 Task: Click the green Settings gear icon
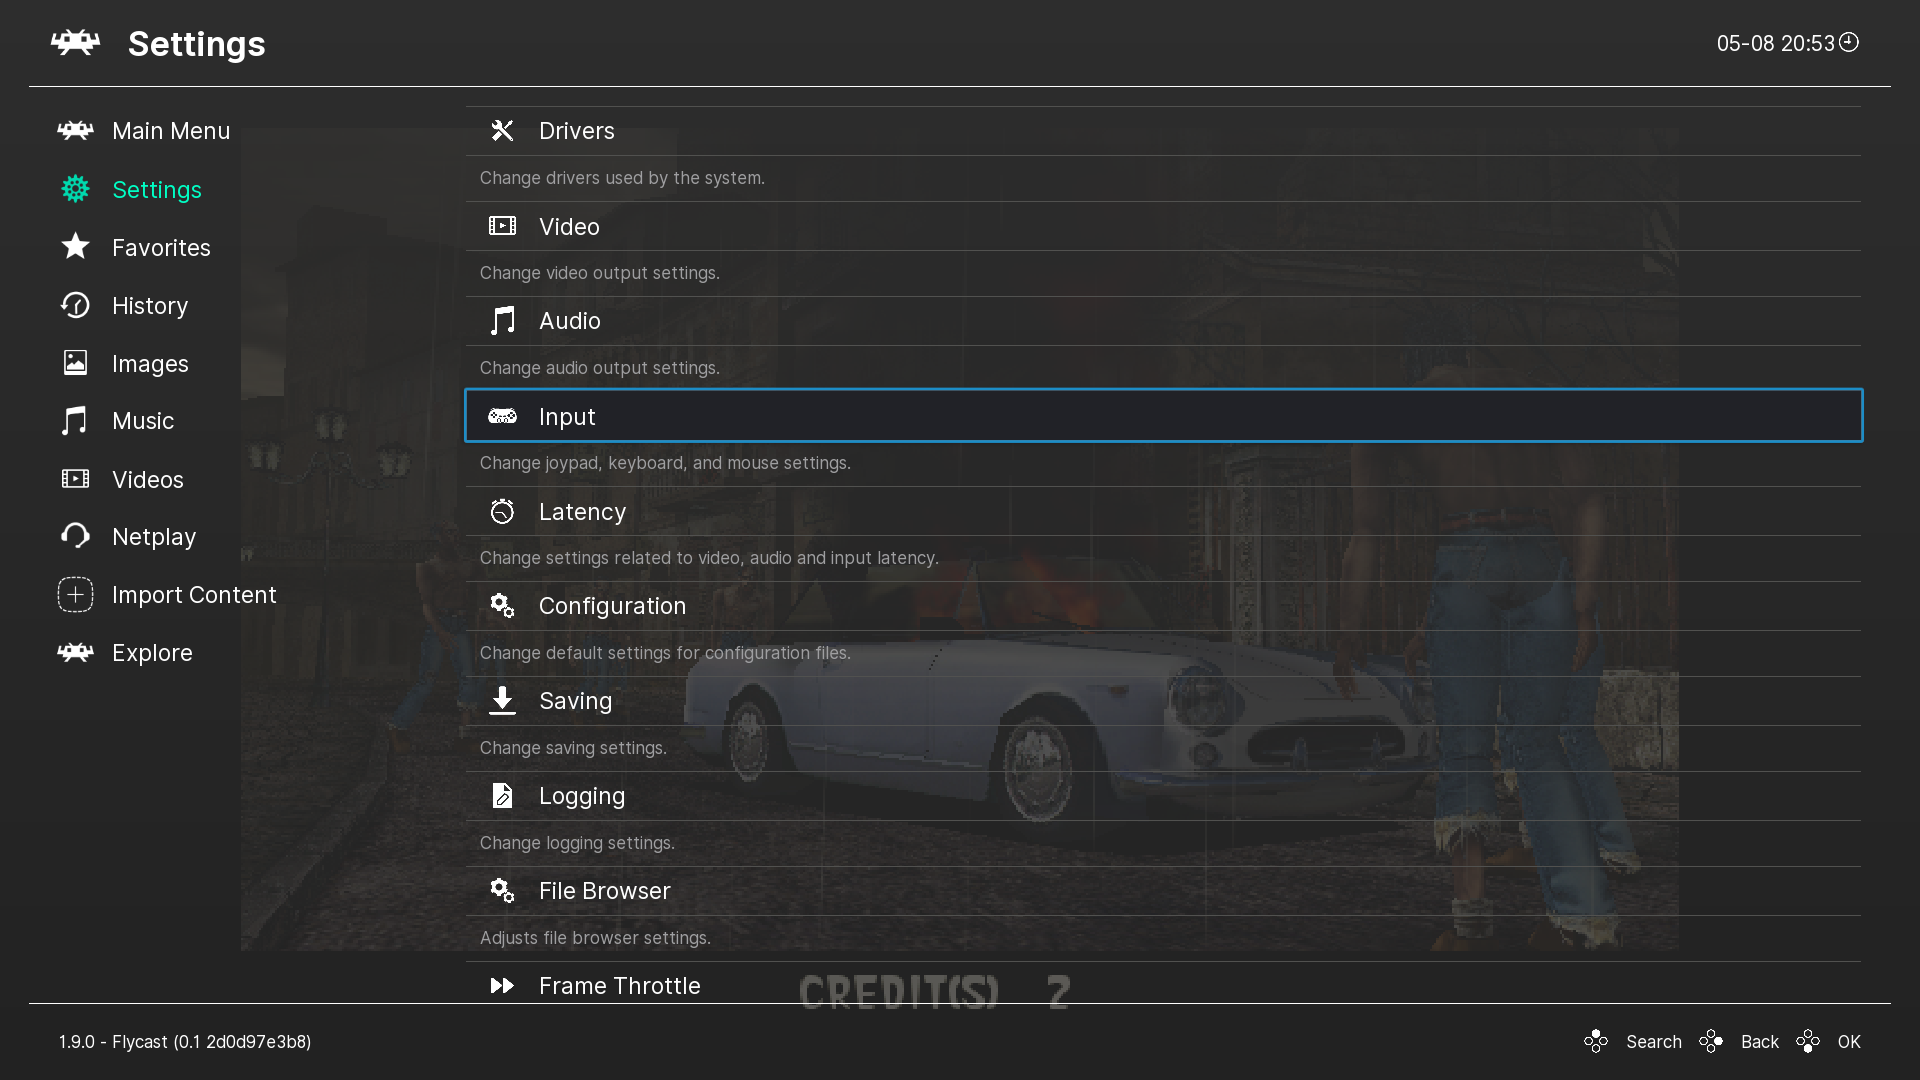(75, 189)
